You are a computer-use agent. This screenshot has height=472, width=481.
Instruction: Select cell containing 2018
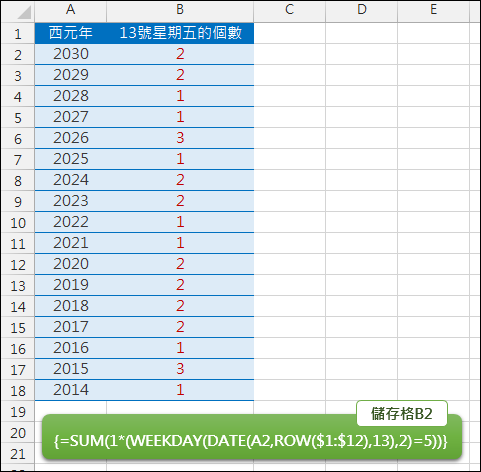[70, 306]
